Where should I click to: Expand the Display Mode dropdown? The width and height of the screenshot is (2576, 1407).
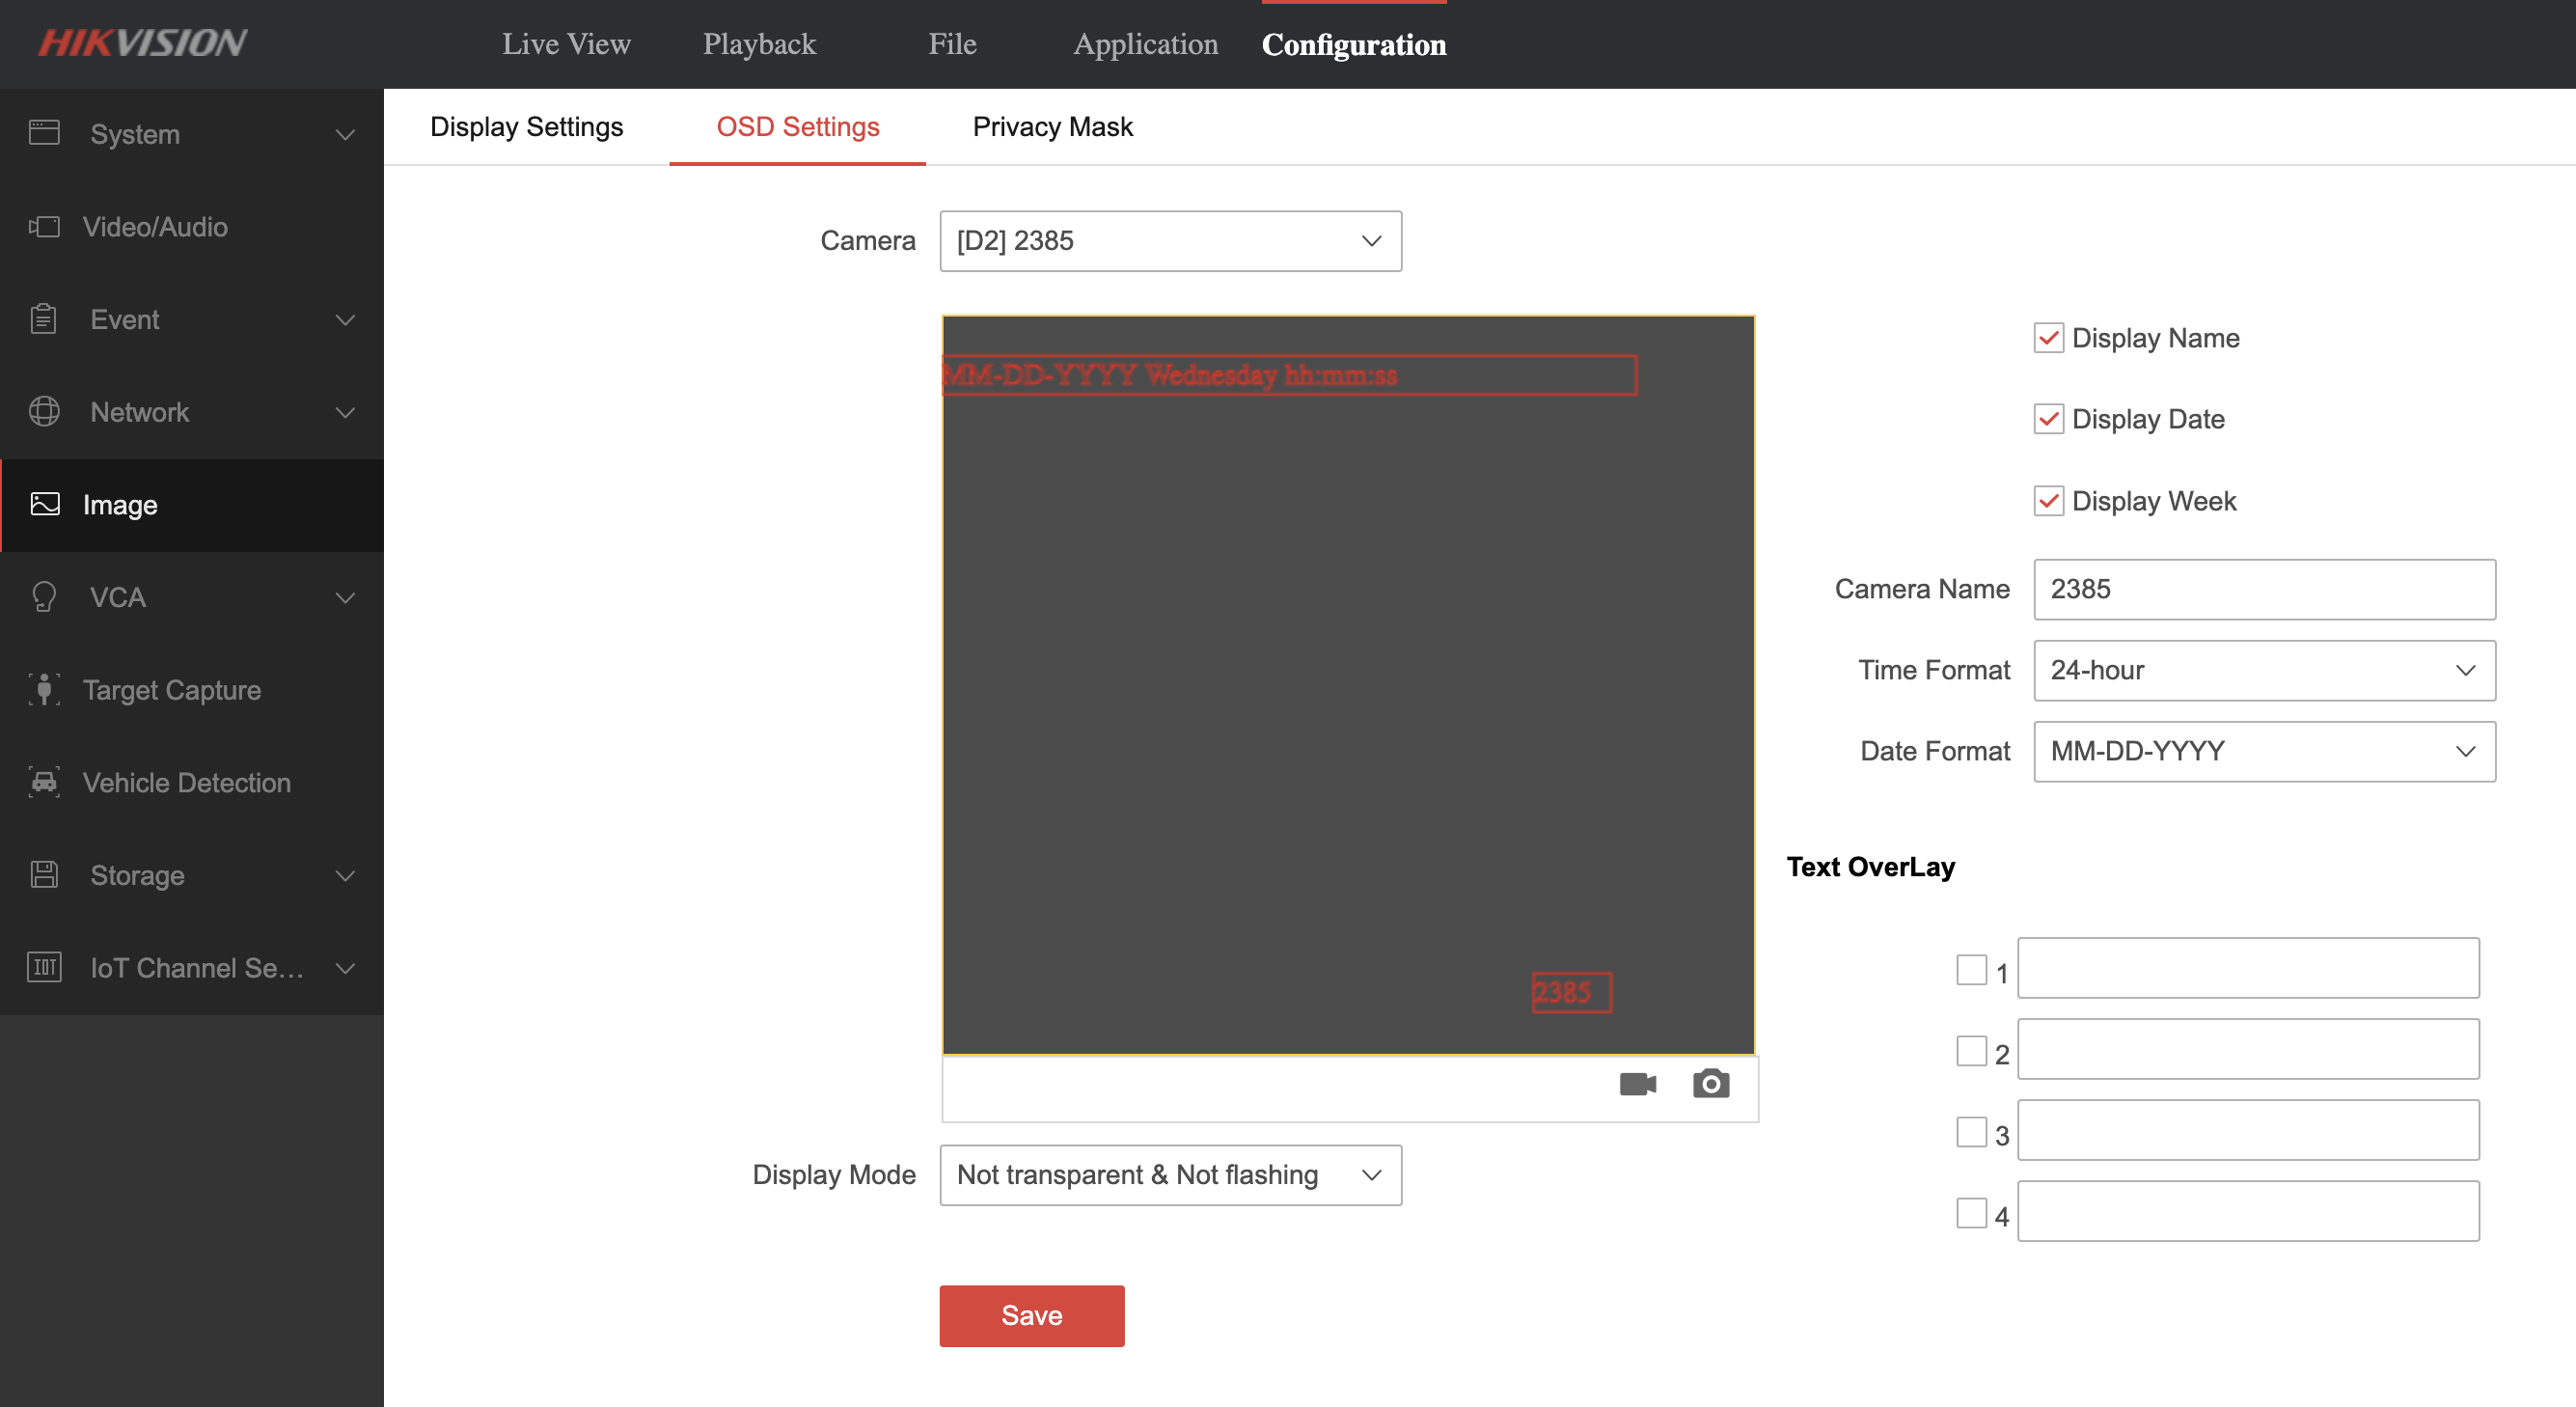point(1170,1175)
